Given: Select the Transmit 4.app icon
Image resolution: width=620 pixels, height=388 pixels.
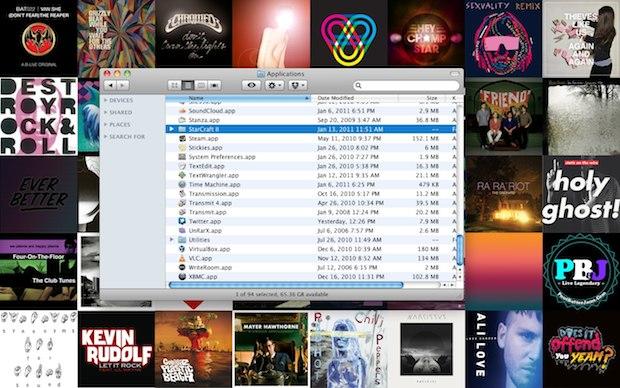Looking at the screenshot, I should (182, 203).
